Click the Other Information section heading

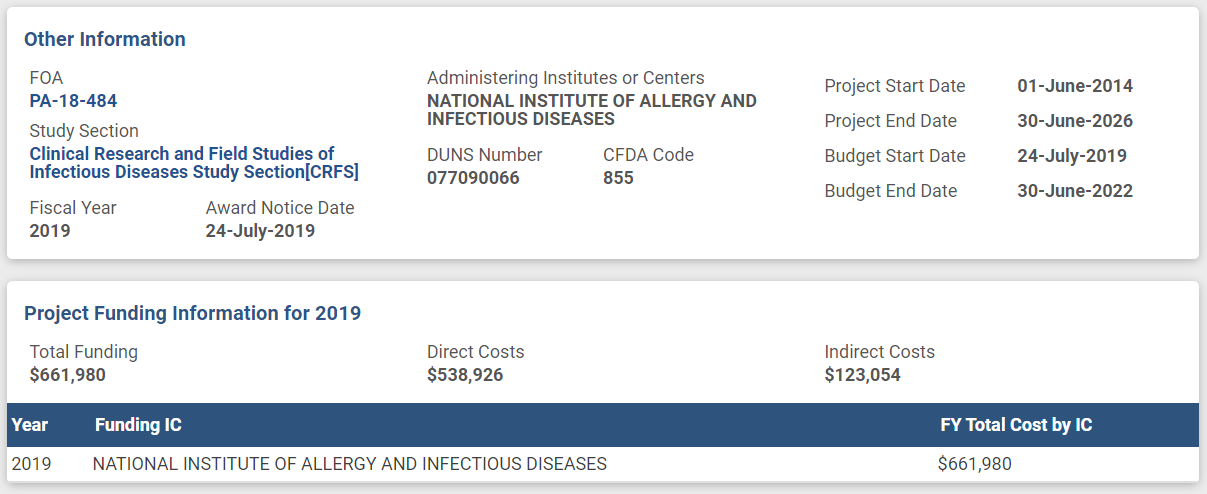tap(105, 39)
